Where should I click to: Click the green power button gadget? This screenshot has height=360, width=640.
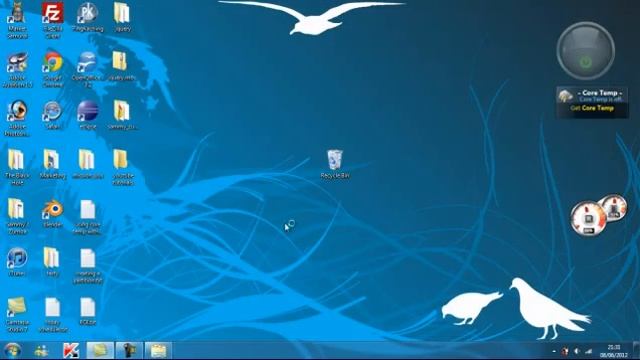pos(586,62)
